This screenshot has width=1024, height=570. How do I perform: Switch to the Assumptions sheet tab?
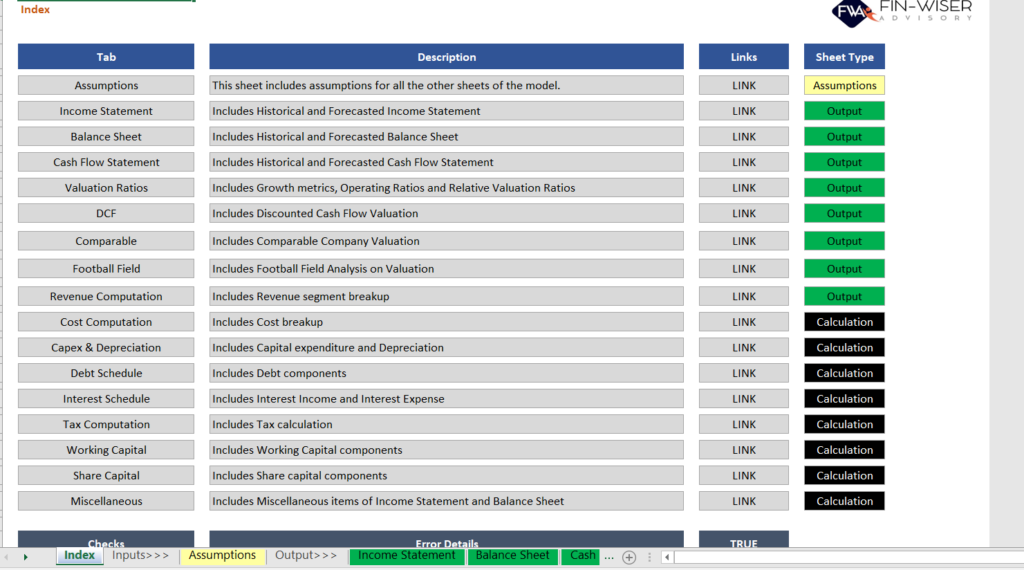point(222,556)
